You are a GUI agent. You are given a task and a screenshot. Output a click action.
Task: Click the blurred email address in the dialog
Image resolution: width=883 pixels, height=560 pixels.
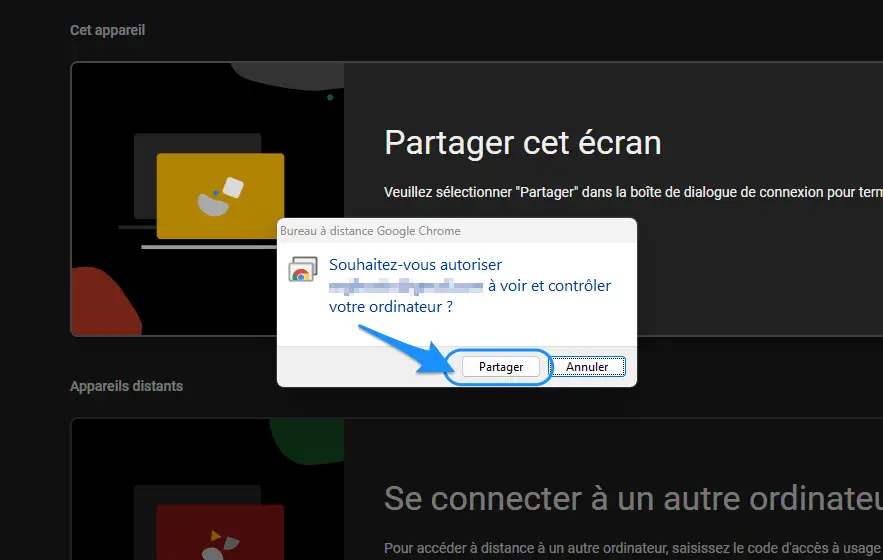[405, 286]
